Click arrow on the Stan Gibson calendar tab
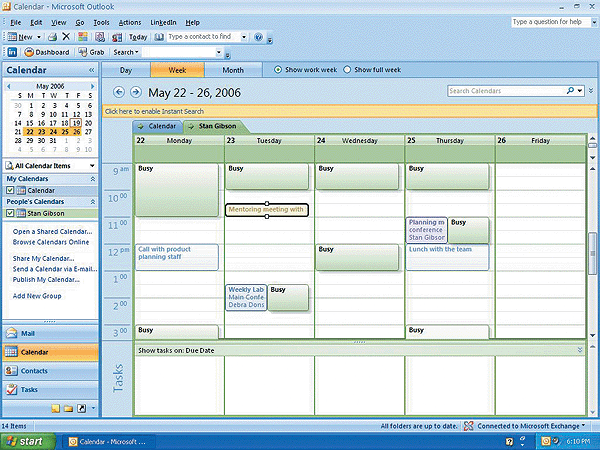This screenshot has height=450, width=600. [191, 126]
